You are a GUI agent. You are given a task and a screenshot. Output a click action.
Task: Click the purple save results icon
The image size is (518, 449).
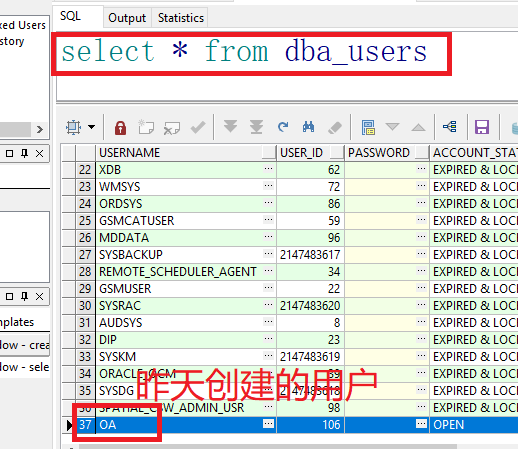click(482, 127)
